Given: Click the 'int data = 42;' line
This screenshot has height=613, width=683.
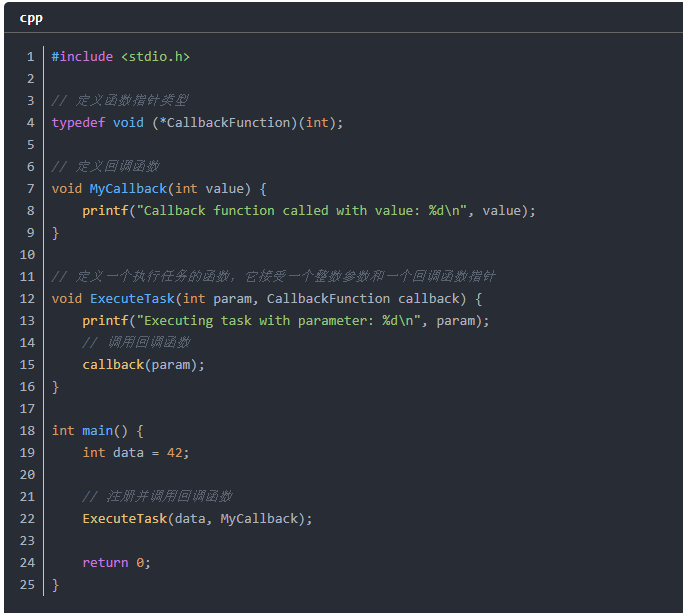Looking at the screenshot, I should [136, 453].
